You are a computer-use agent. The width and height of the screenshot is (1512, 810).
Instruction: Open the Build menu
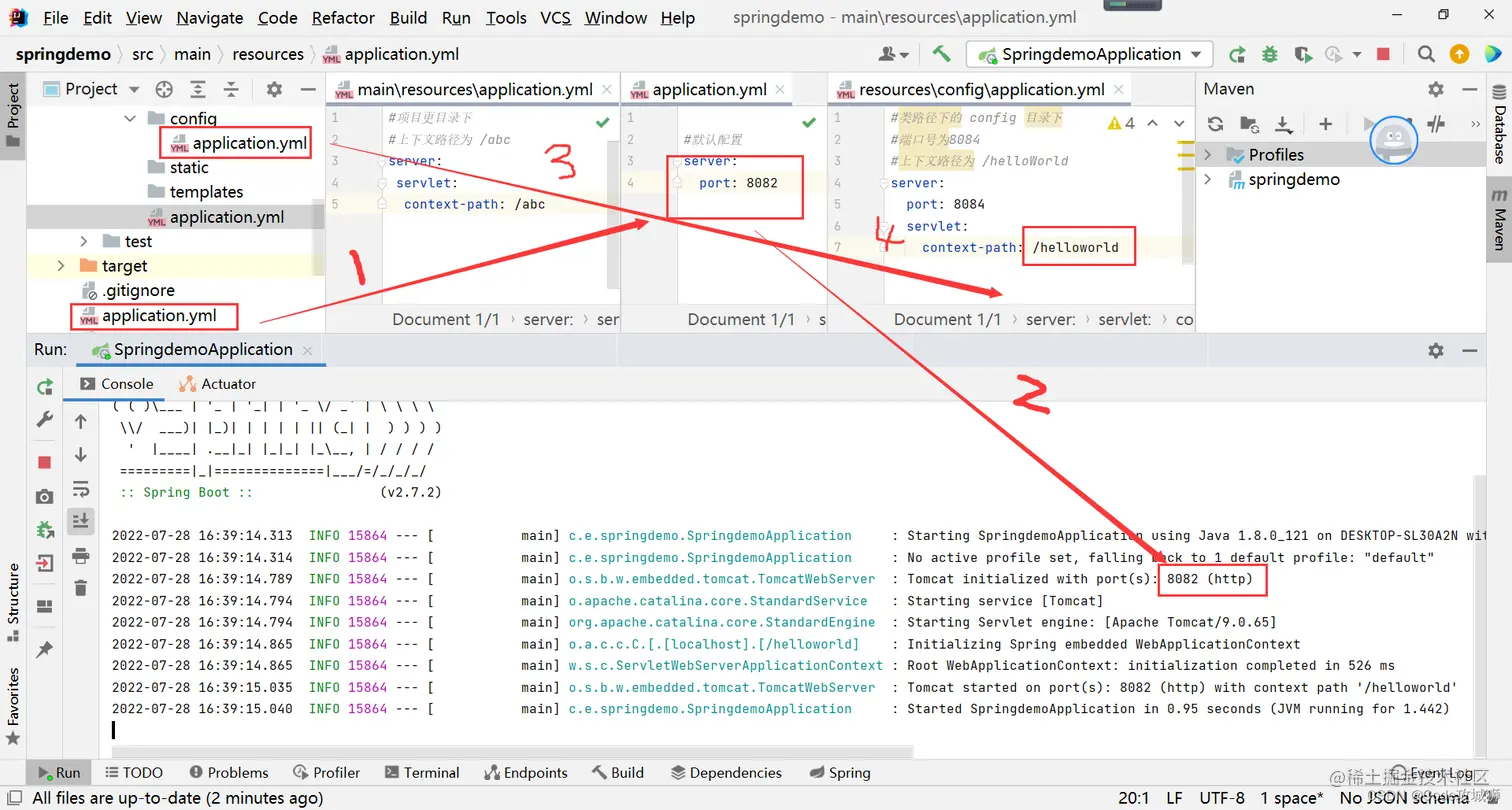tap(408, 18)
